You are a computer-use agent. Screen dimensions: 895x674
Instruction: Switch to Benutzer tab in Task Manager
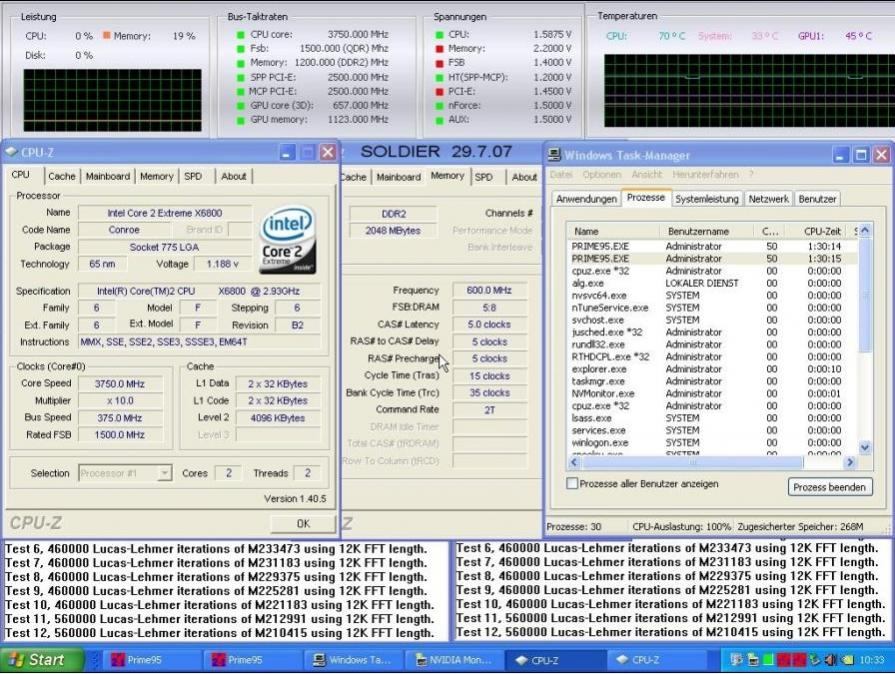pos(817,199)
